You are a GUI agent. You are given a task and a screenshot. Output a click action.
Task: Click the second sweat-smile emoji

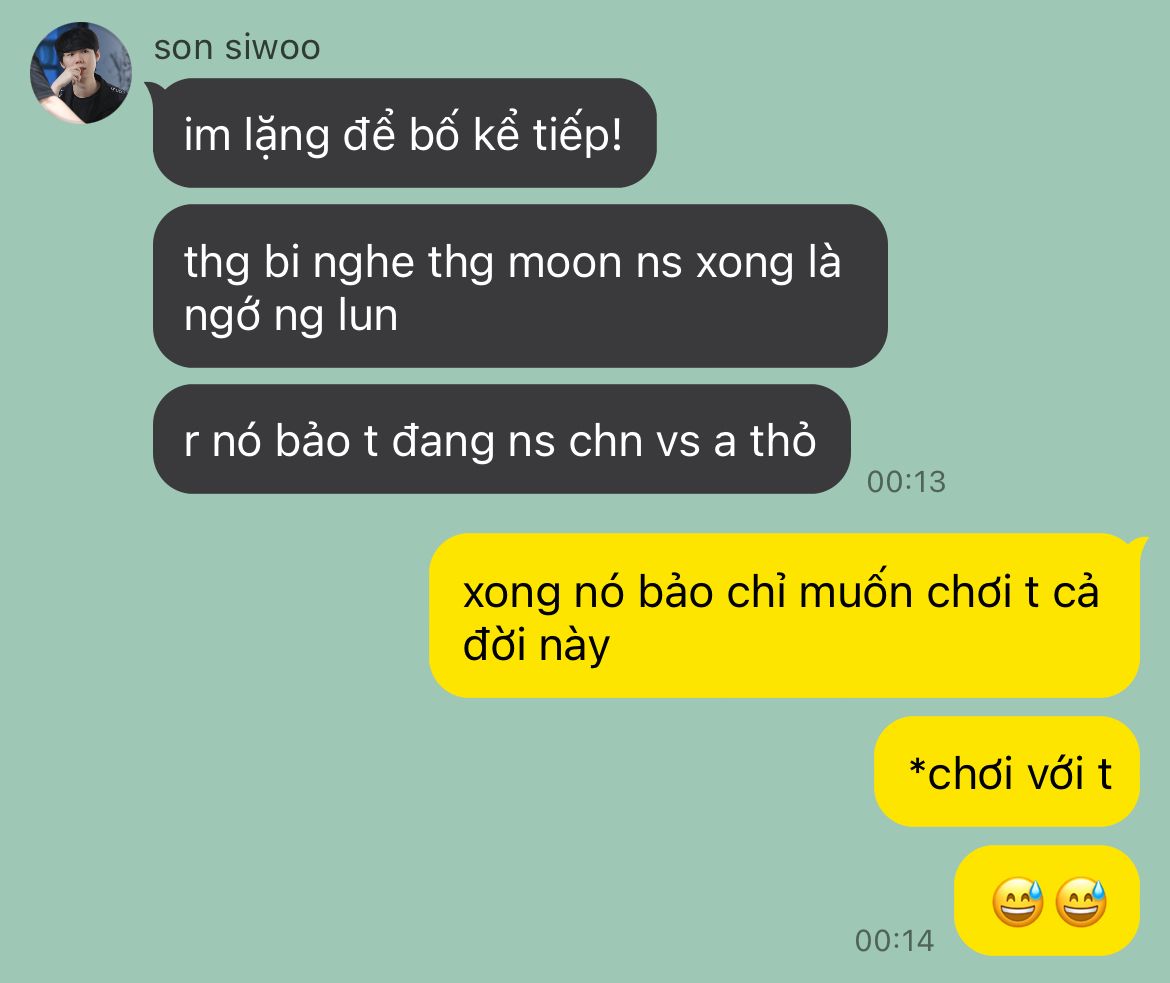1081,902
